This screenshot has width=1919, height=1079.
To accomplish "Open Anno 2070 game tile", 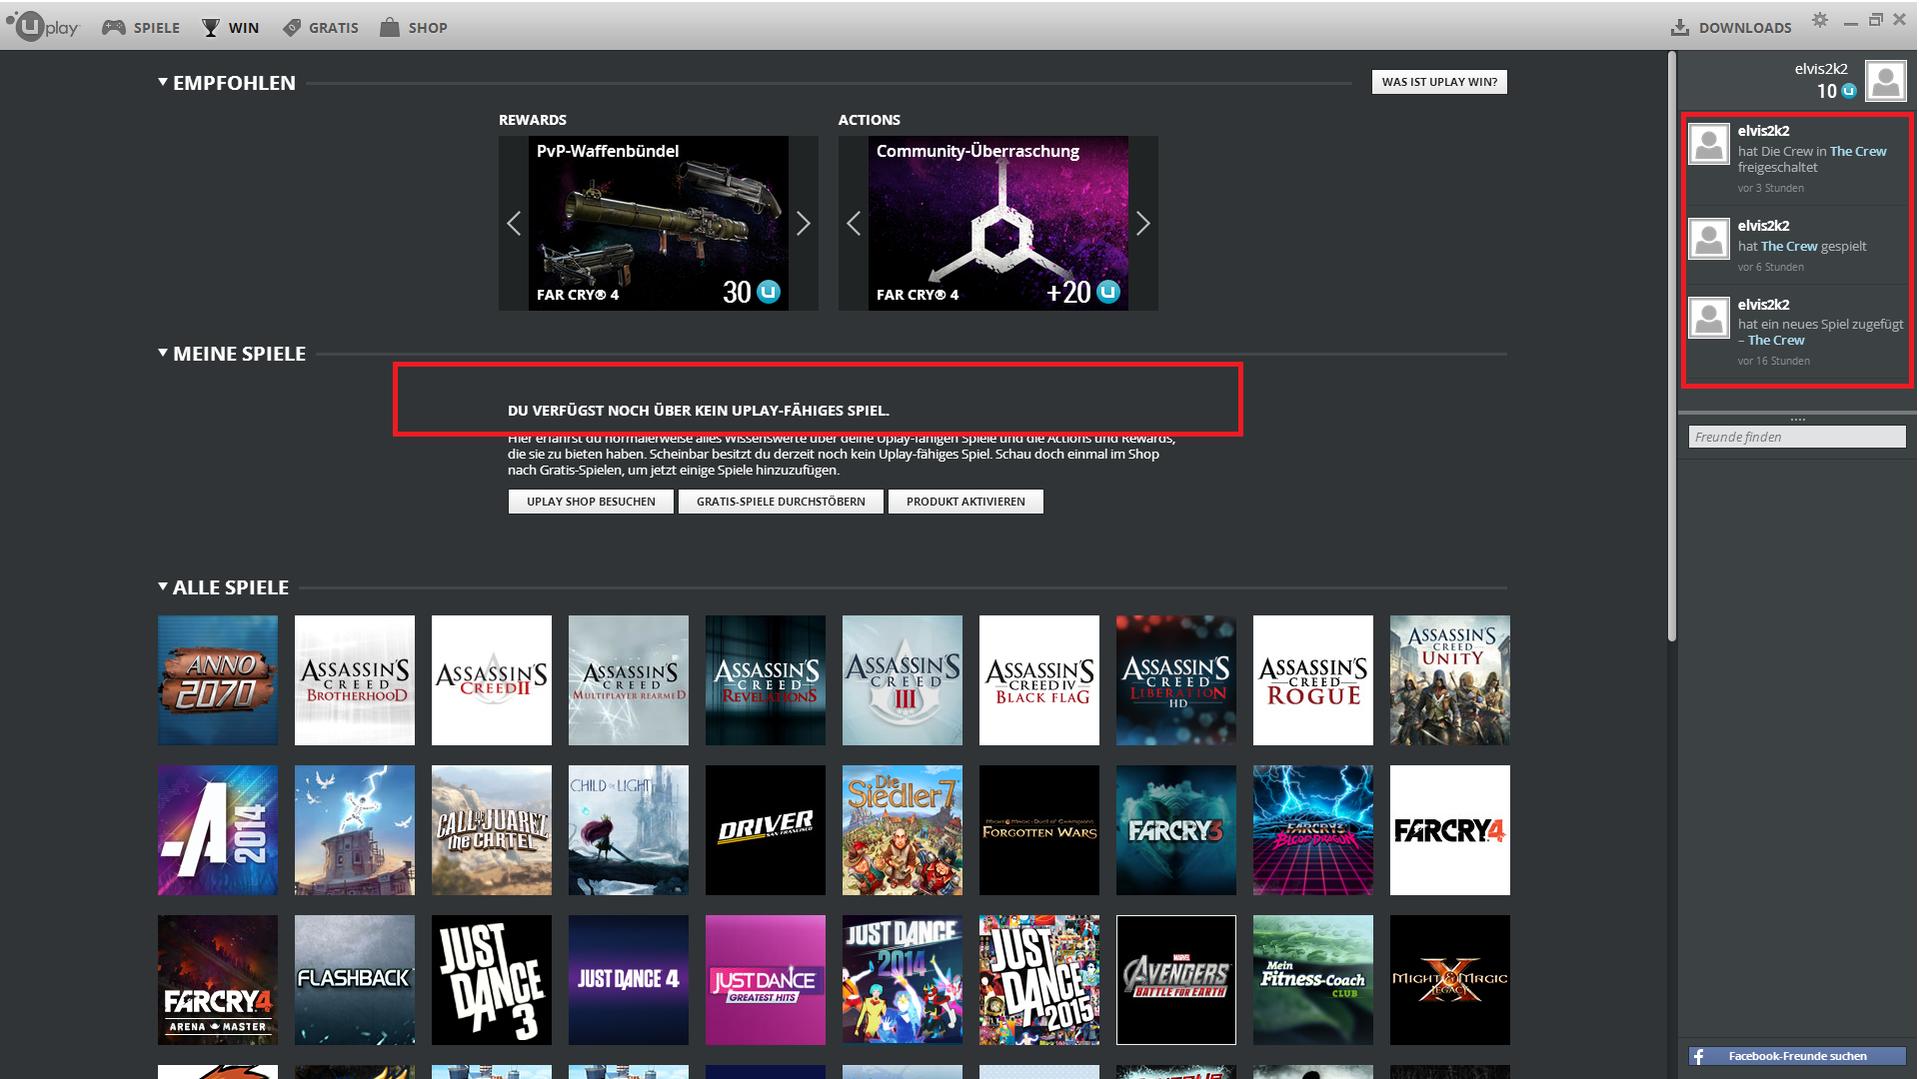I will click(x=218, y=680).
